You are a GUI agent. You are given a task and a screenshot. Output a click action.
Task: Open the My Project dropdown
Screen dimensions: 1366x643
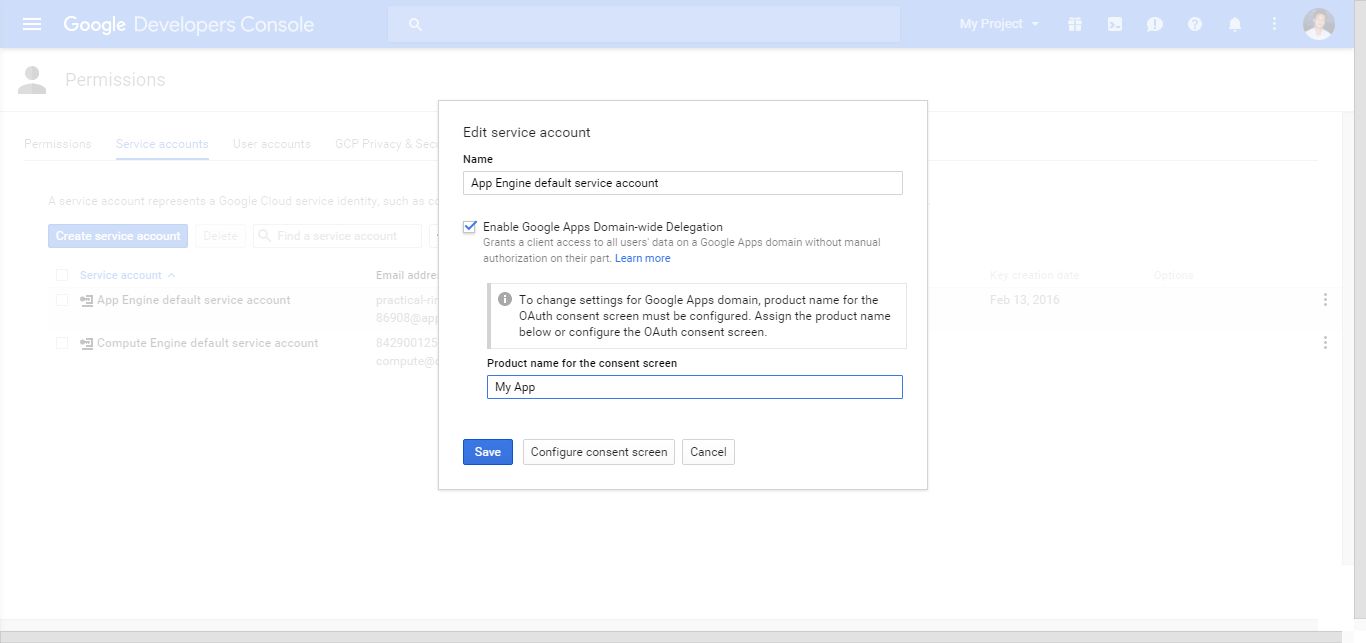click(999, 24)
